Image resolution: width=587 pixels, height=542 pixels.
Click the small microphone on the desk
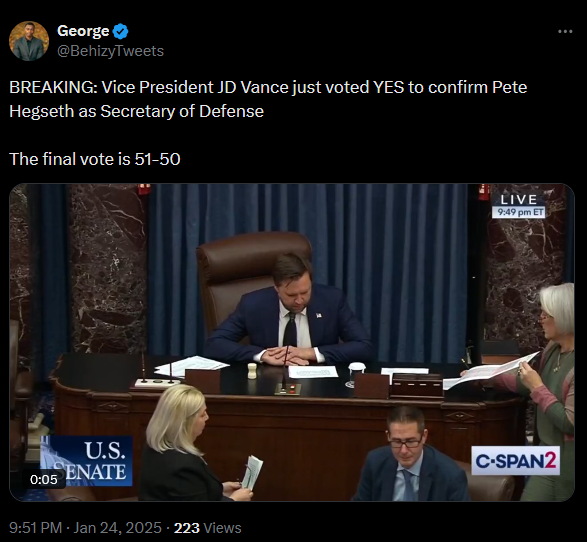[287, 371]
